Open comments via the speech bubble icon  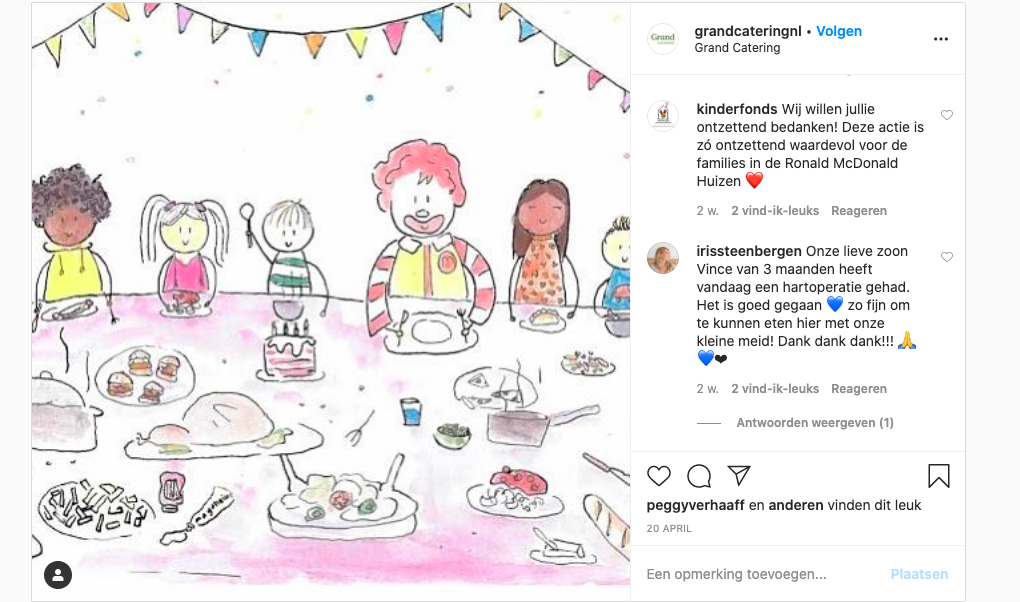coord(699,476)
